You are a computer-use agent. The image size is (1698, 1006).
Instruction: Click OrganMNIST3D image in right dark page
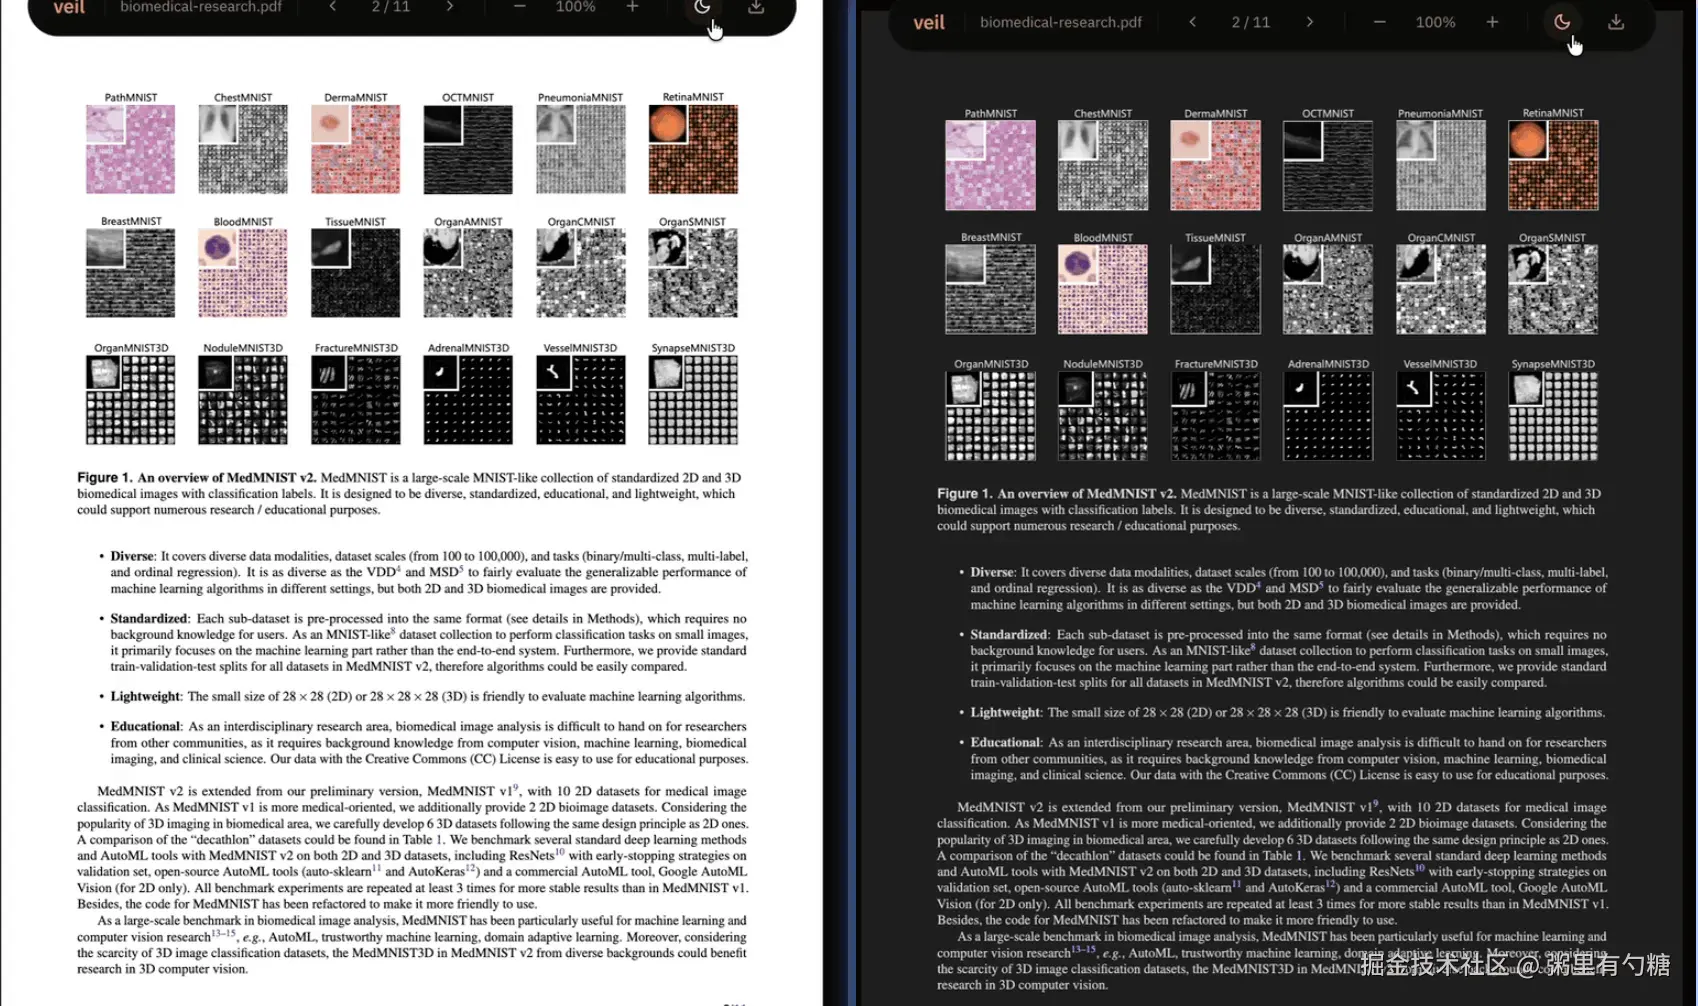[x=990, y=416]
